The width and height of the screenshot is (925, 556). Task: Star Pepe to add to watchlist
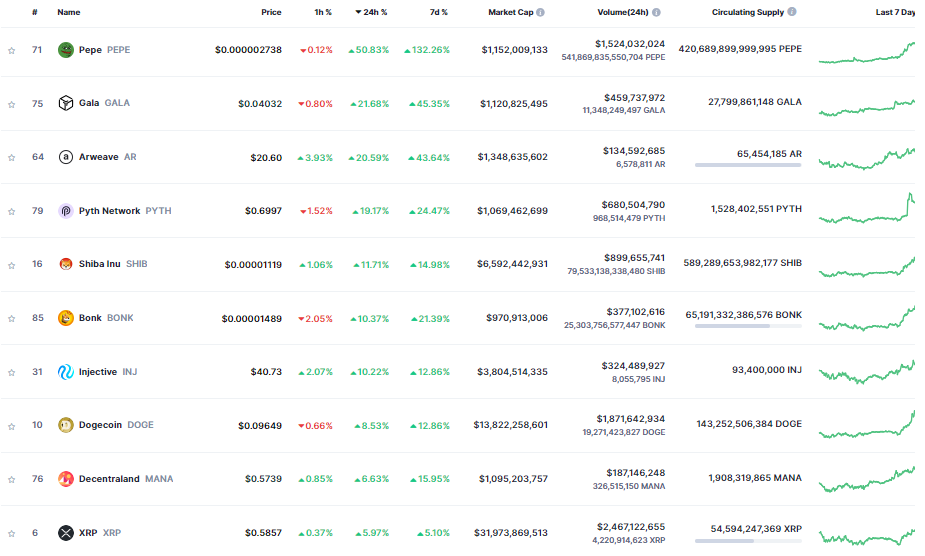pyautogui.click(x=11, y=51)
